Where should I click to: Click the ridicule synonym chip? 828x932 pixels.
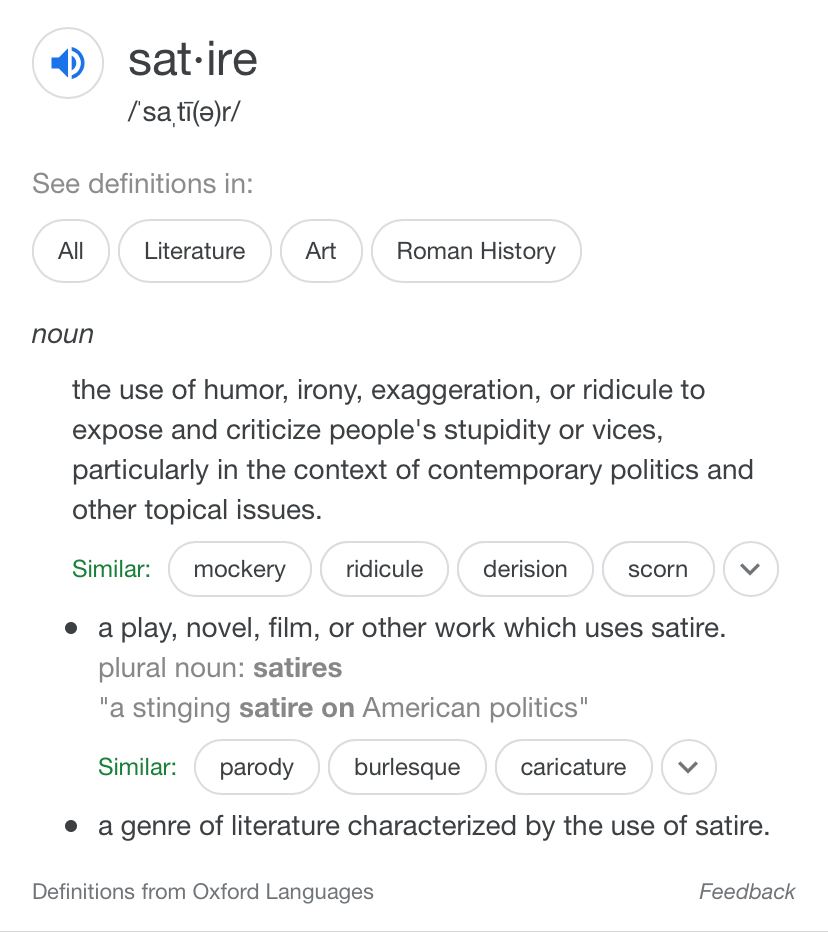(x=384, y=568)
